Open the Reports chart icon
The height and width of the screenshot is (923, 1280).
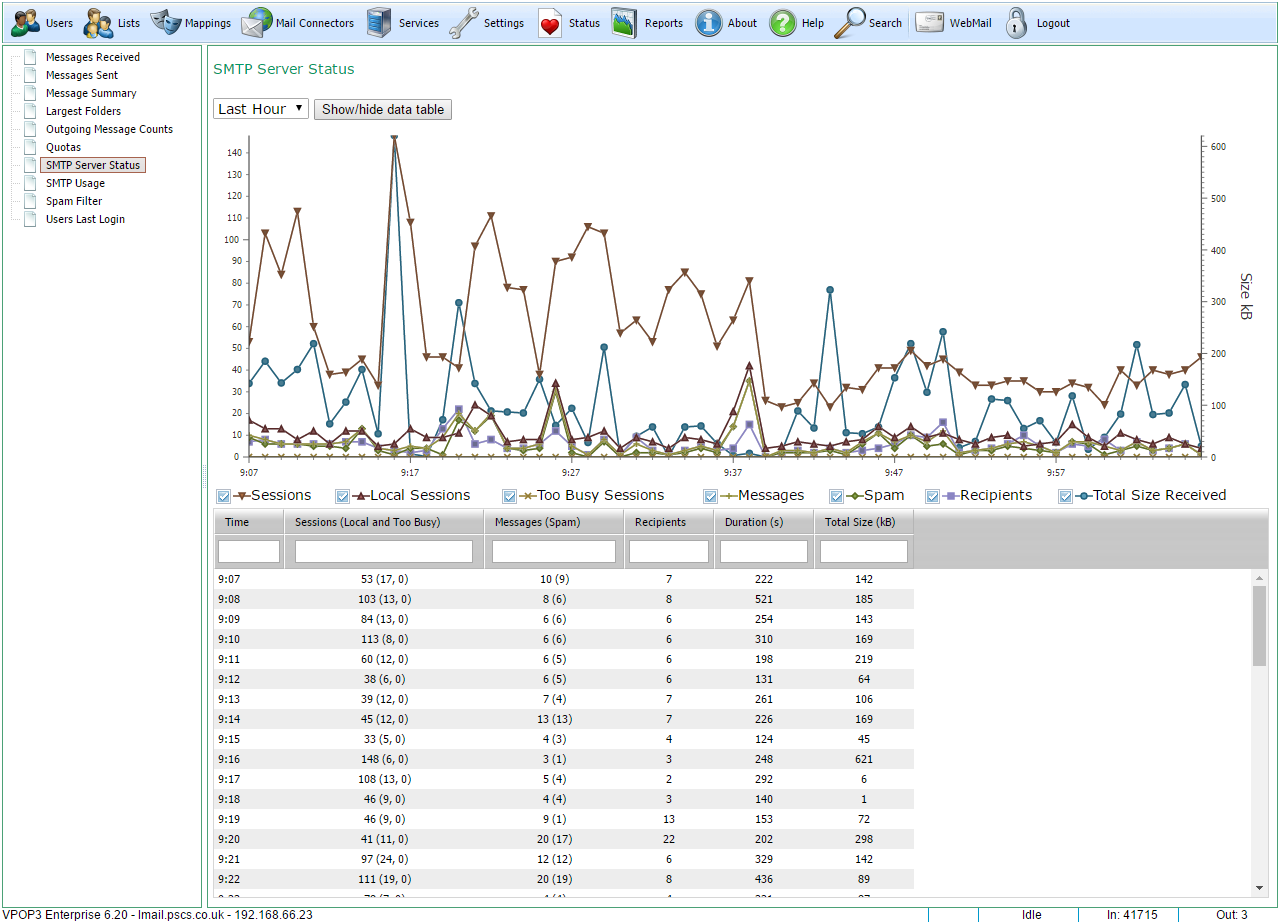624,22
